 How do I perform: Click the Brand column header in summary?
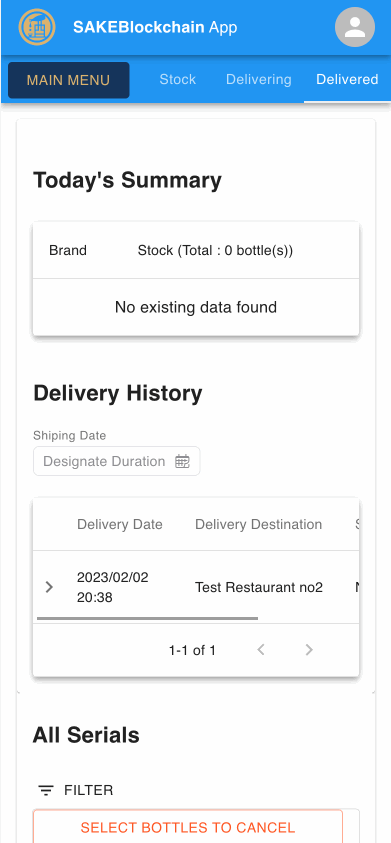[x=68, y=251]
